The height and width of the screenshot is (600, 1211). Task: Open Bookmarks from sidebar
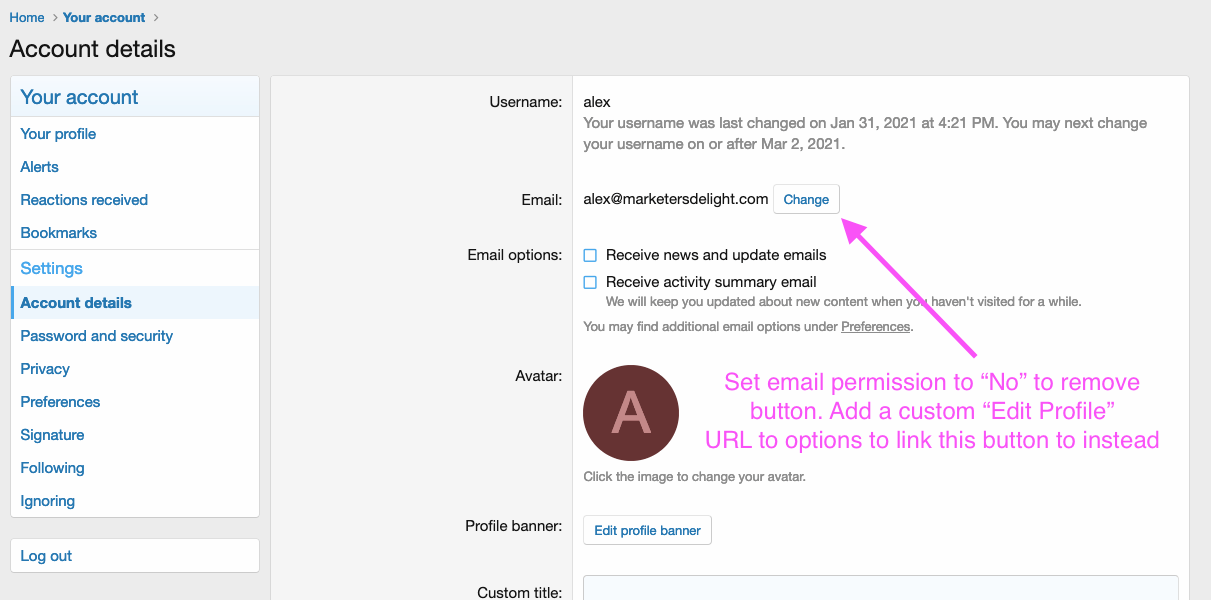click(x=59, y=233)
